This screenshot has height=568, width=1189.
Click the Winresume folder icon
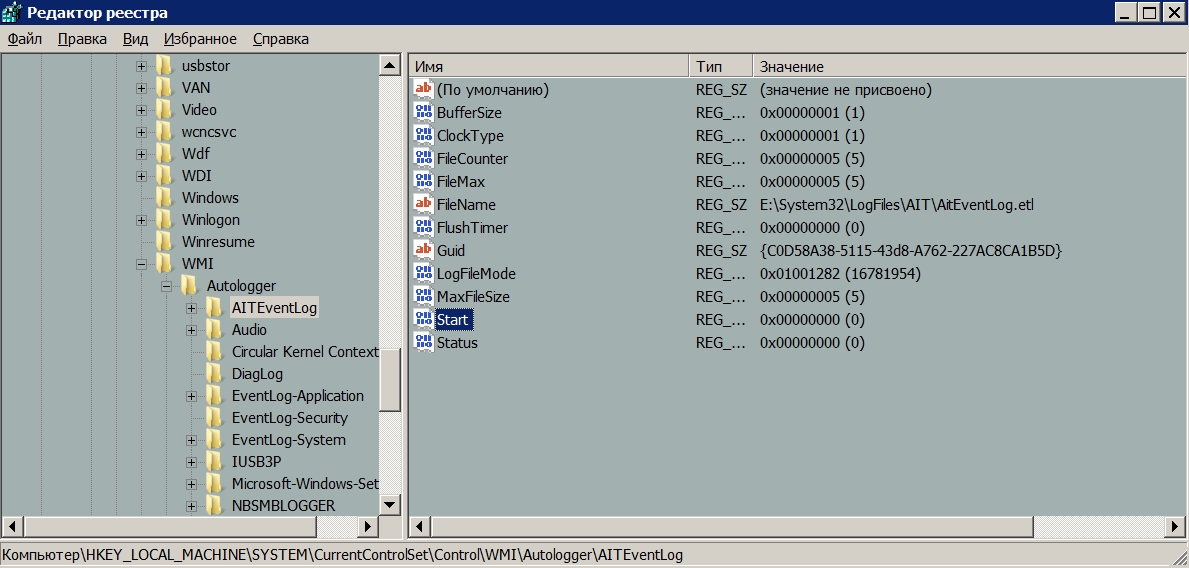165,242
